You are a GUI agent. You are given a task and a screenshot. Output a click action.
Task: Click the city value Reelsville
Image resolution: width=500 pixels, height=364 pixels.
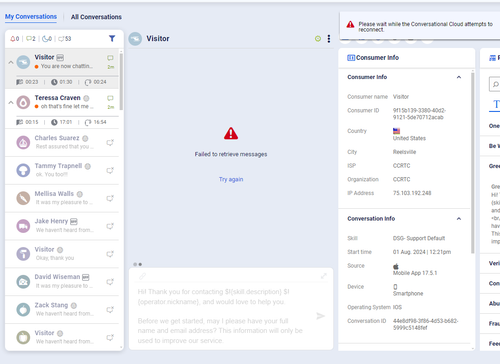click(x=404, y=152)
